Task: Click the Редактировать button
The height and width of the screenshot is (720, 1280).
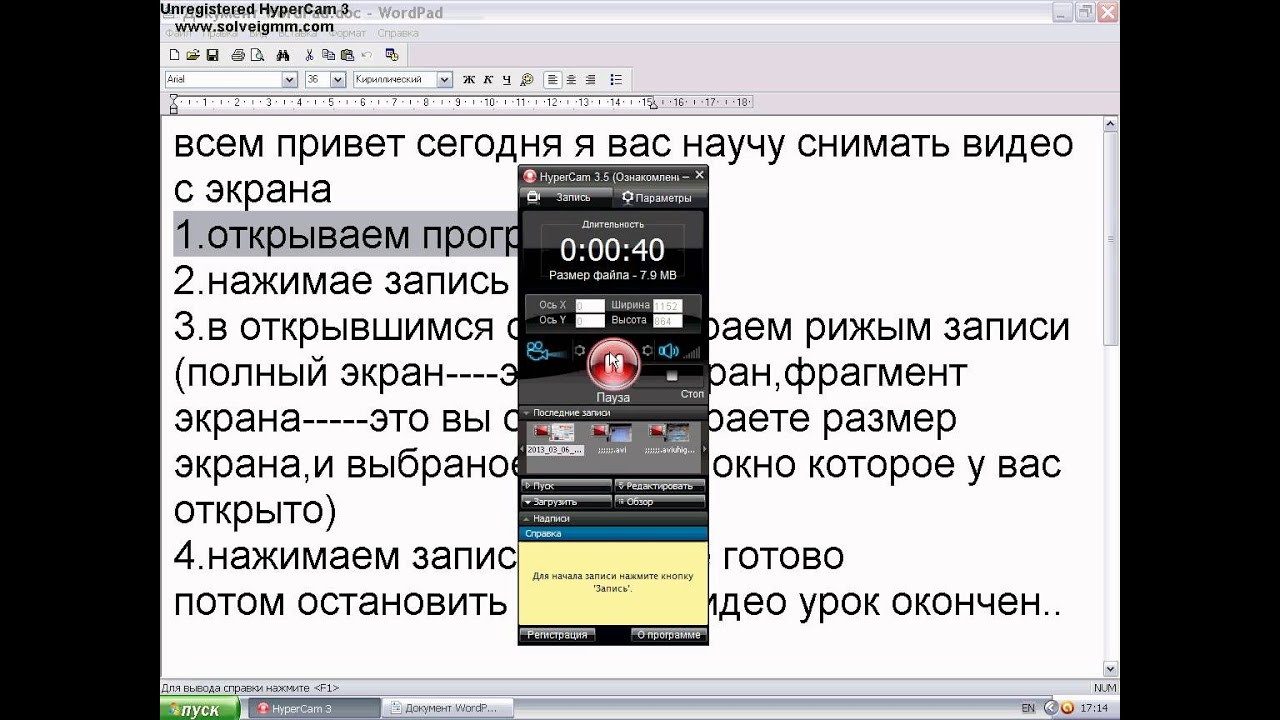Action: [x=659, y=486]
